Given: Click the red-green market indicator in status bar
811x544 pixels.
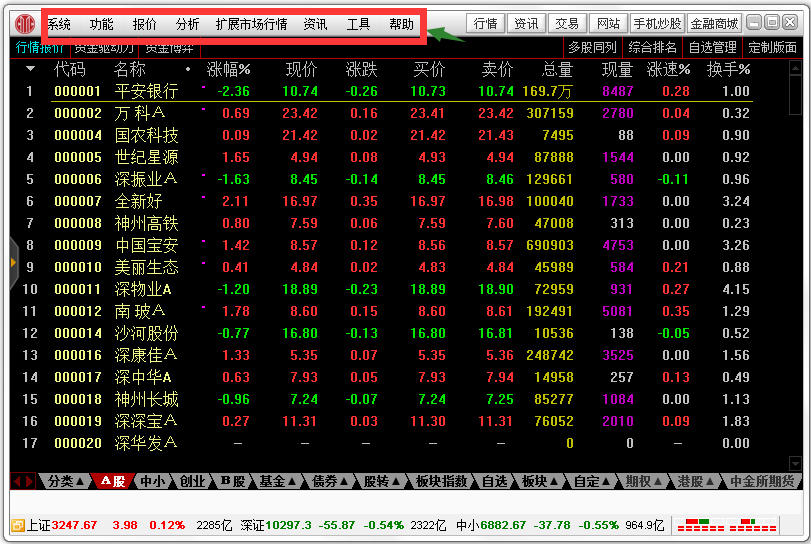Looking at the screenshot, I should [x=726, y=525].
